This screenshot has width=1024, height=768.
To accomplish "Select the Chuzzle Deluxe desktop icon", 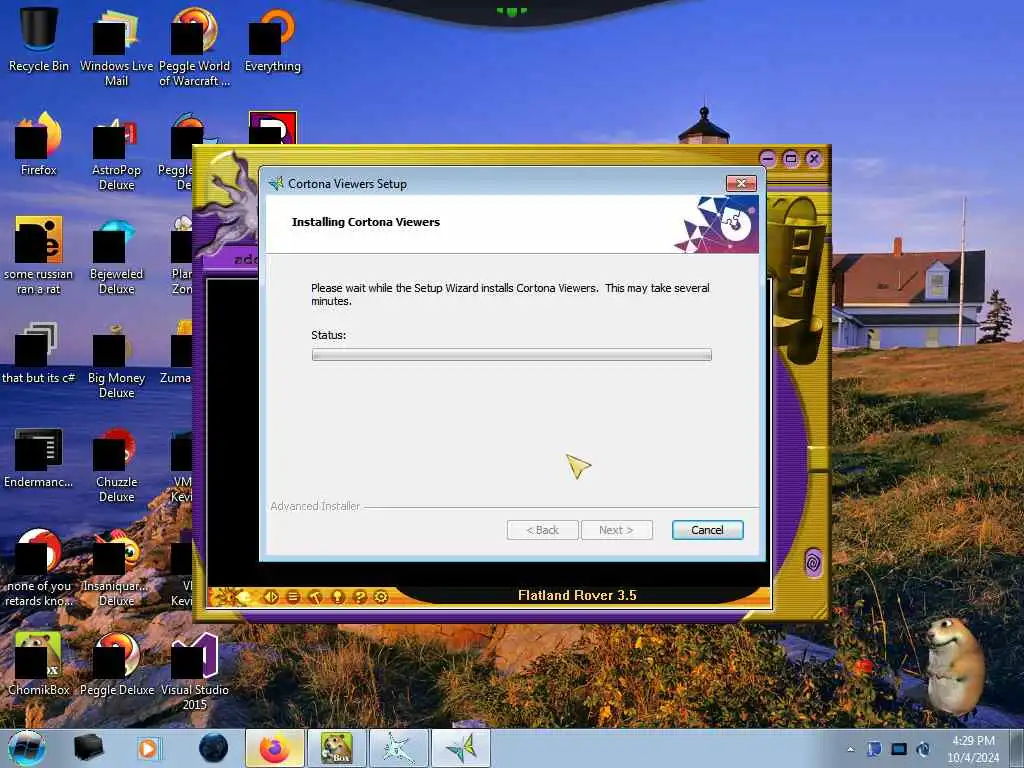I will (116, 464).
